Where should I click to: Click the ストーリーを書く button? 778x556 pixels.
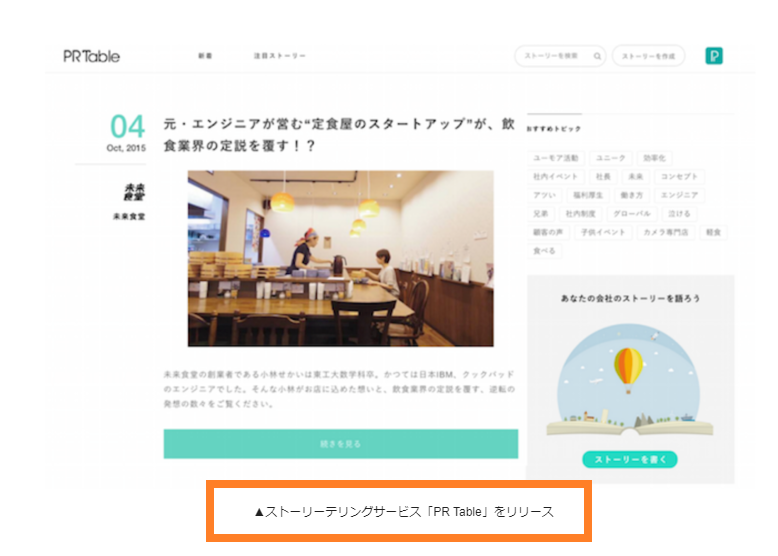(629, 459)
